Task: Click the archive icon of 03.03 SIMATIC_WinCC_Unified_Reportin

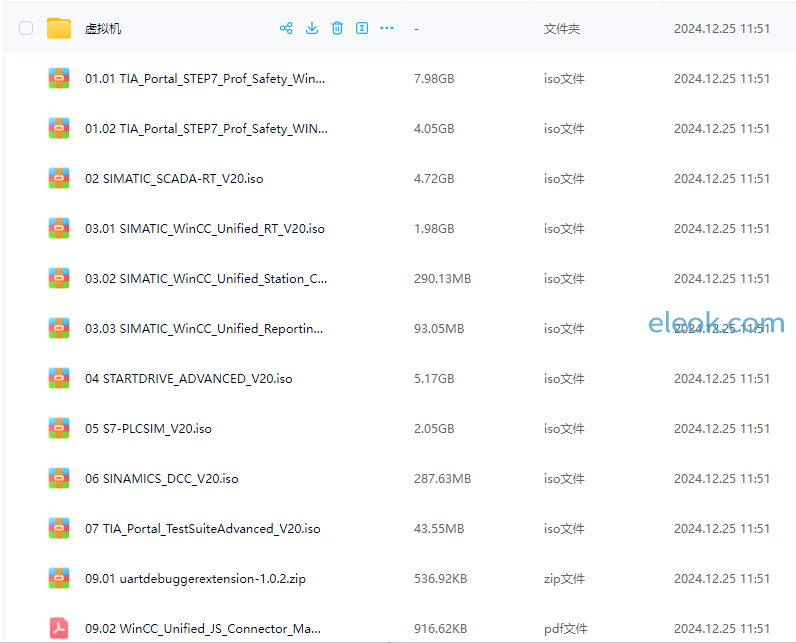Action: click(59, 328)
